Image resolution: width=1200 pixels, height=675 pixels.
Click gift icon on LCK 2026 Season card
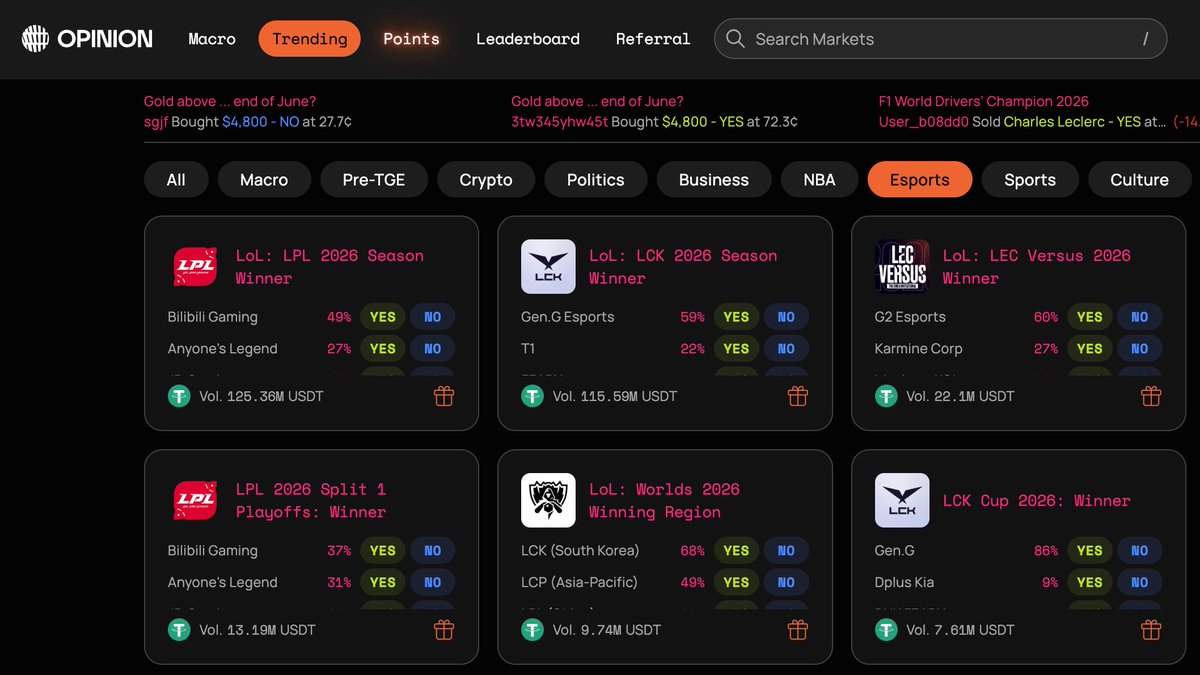pos(798,396)
